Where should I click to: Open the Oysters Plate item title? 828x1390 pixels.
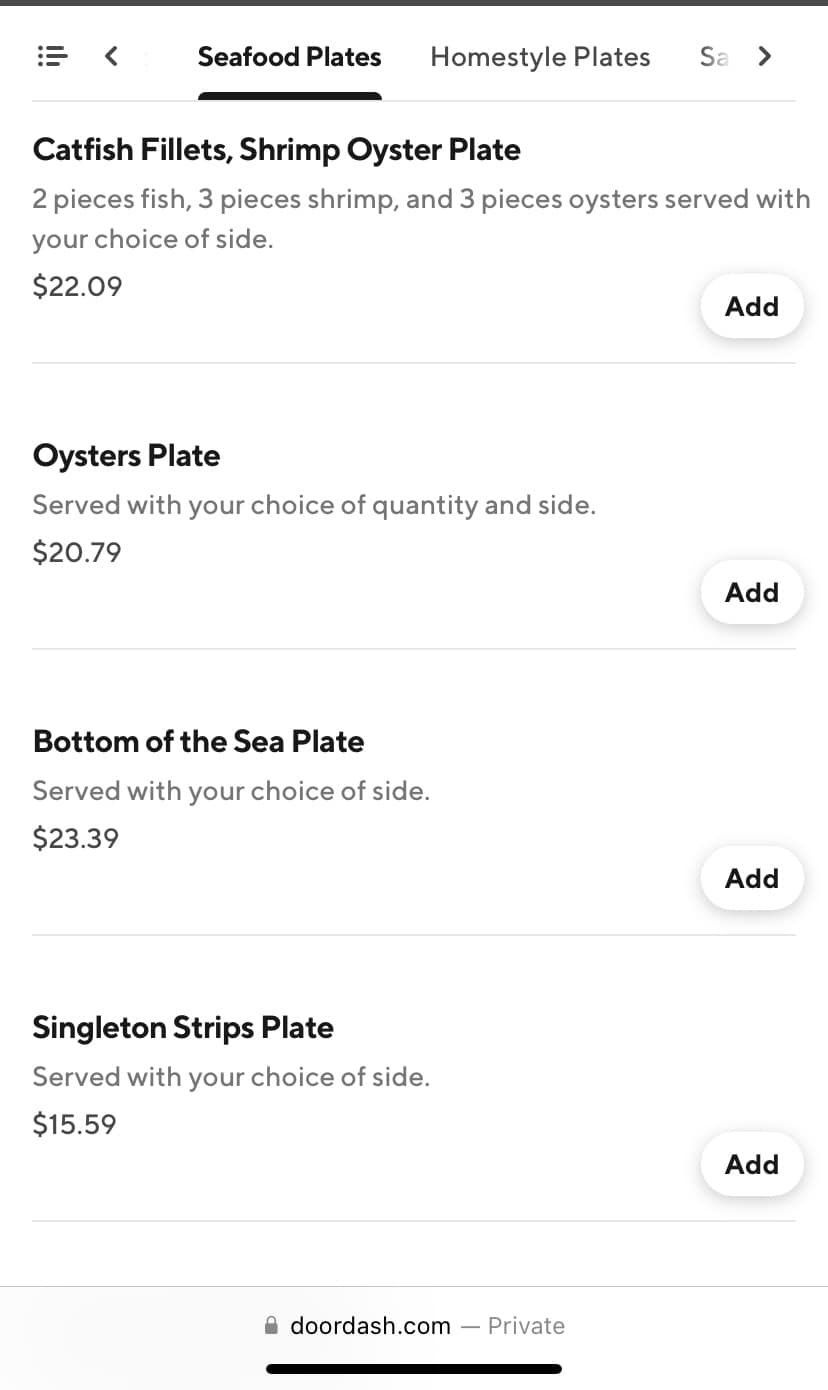tap(126, 456)
